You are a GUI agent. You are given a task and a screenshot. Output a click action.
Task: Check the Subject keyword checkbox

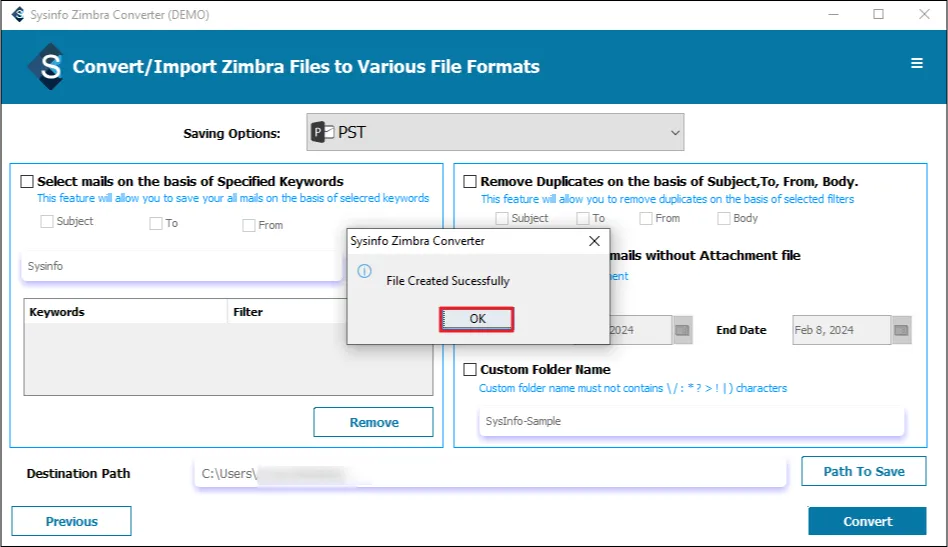pos(46,222)
